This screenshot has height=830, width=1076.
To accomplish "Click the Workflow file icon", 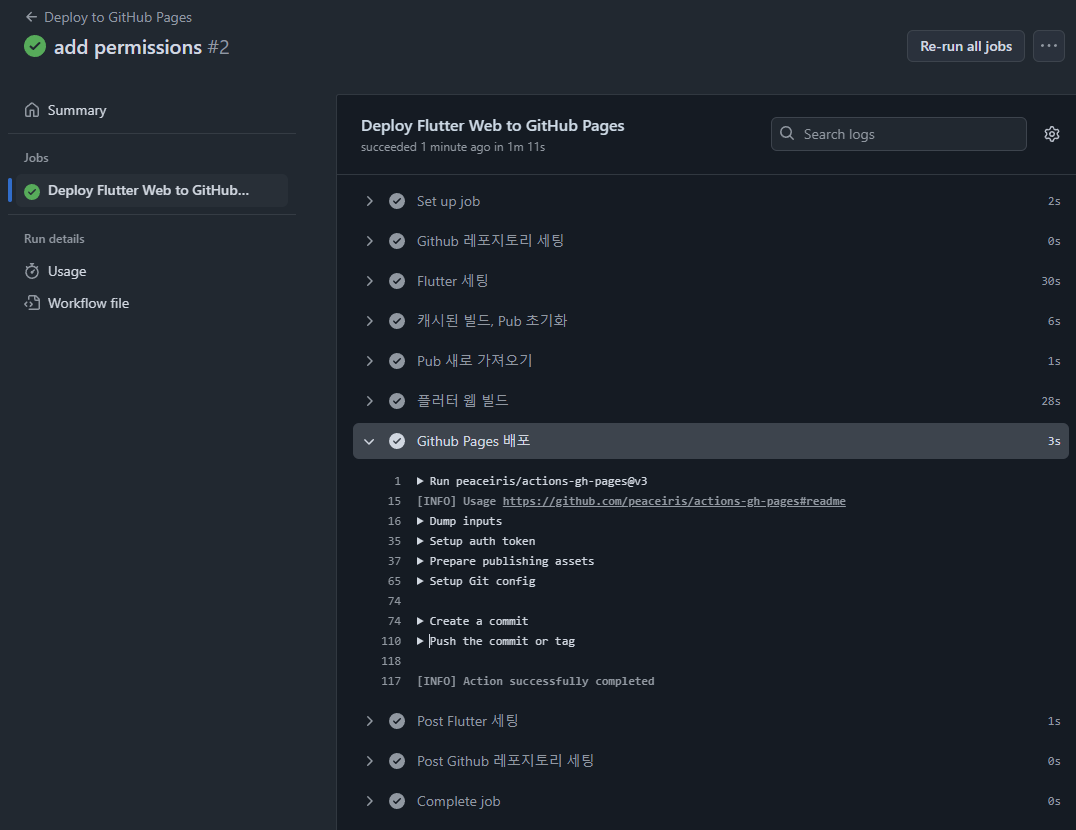I will click(x=32, y=303).
